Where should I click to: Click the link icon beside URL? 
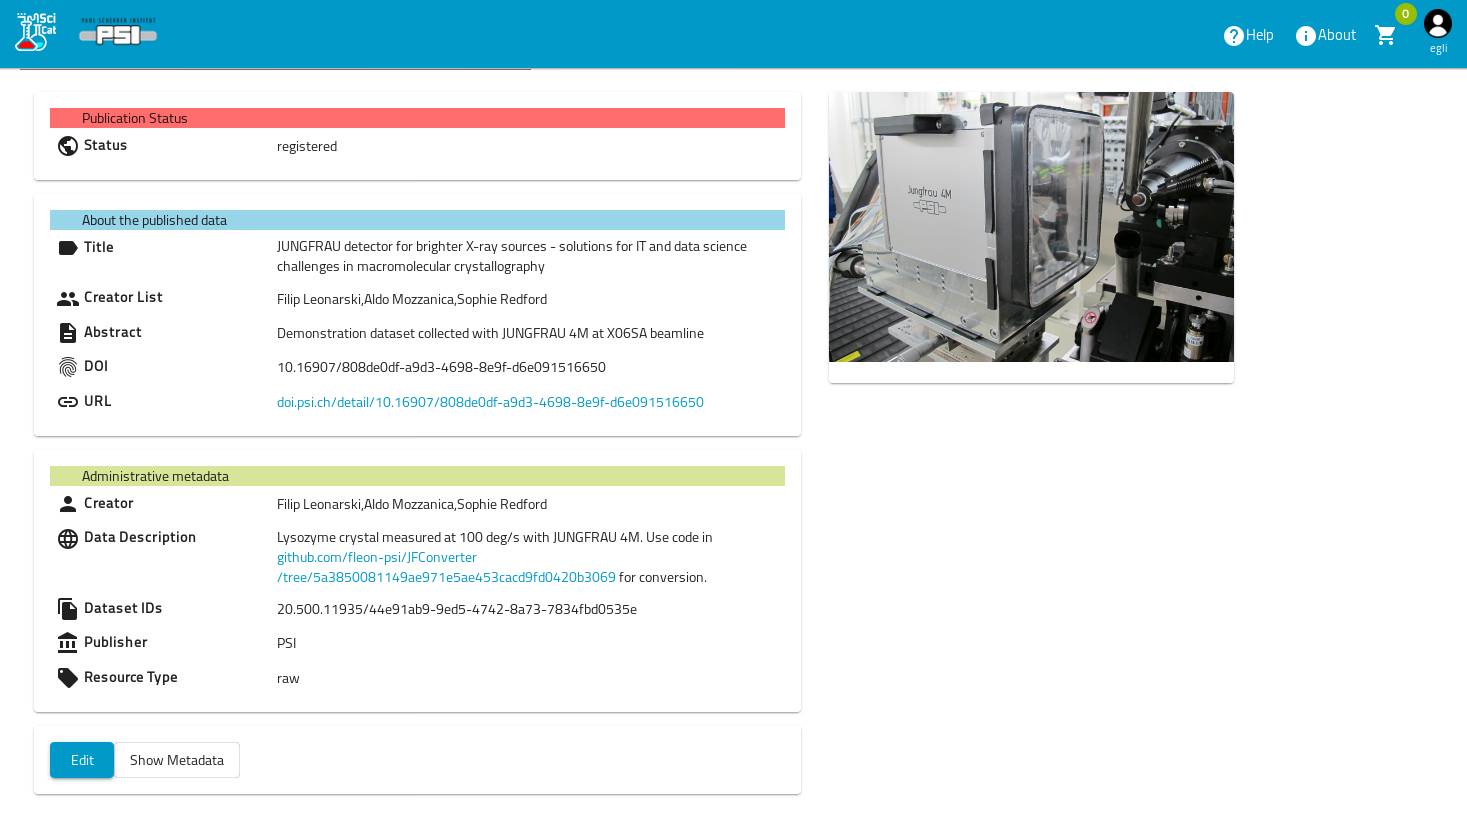tap(68, 402)
